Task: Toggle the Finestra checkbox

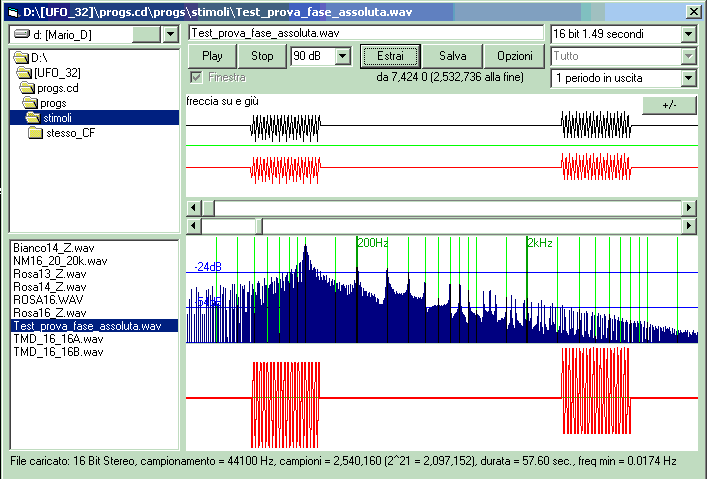Action: [x=196, y=77]
